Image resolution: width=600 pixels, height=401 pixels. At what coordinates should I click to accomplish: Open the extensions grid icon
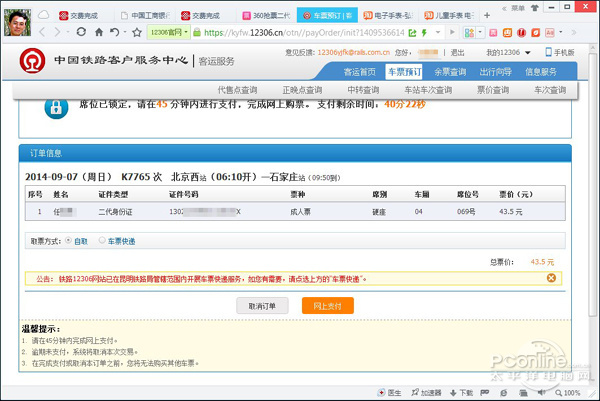(x=469, y=33)
